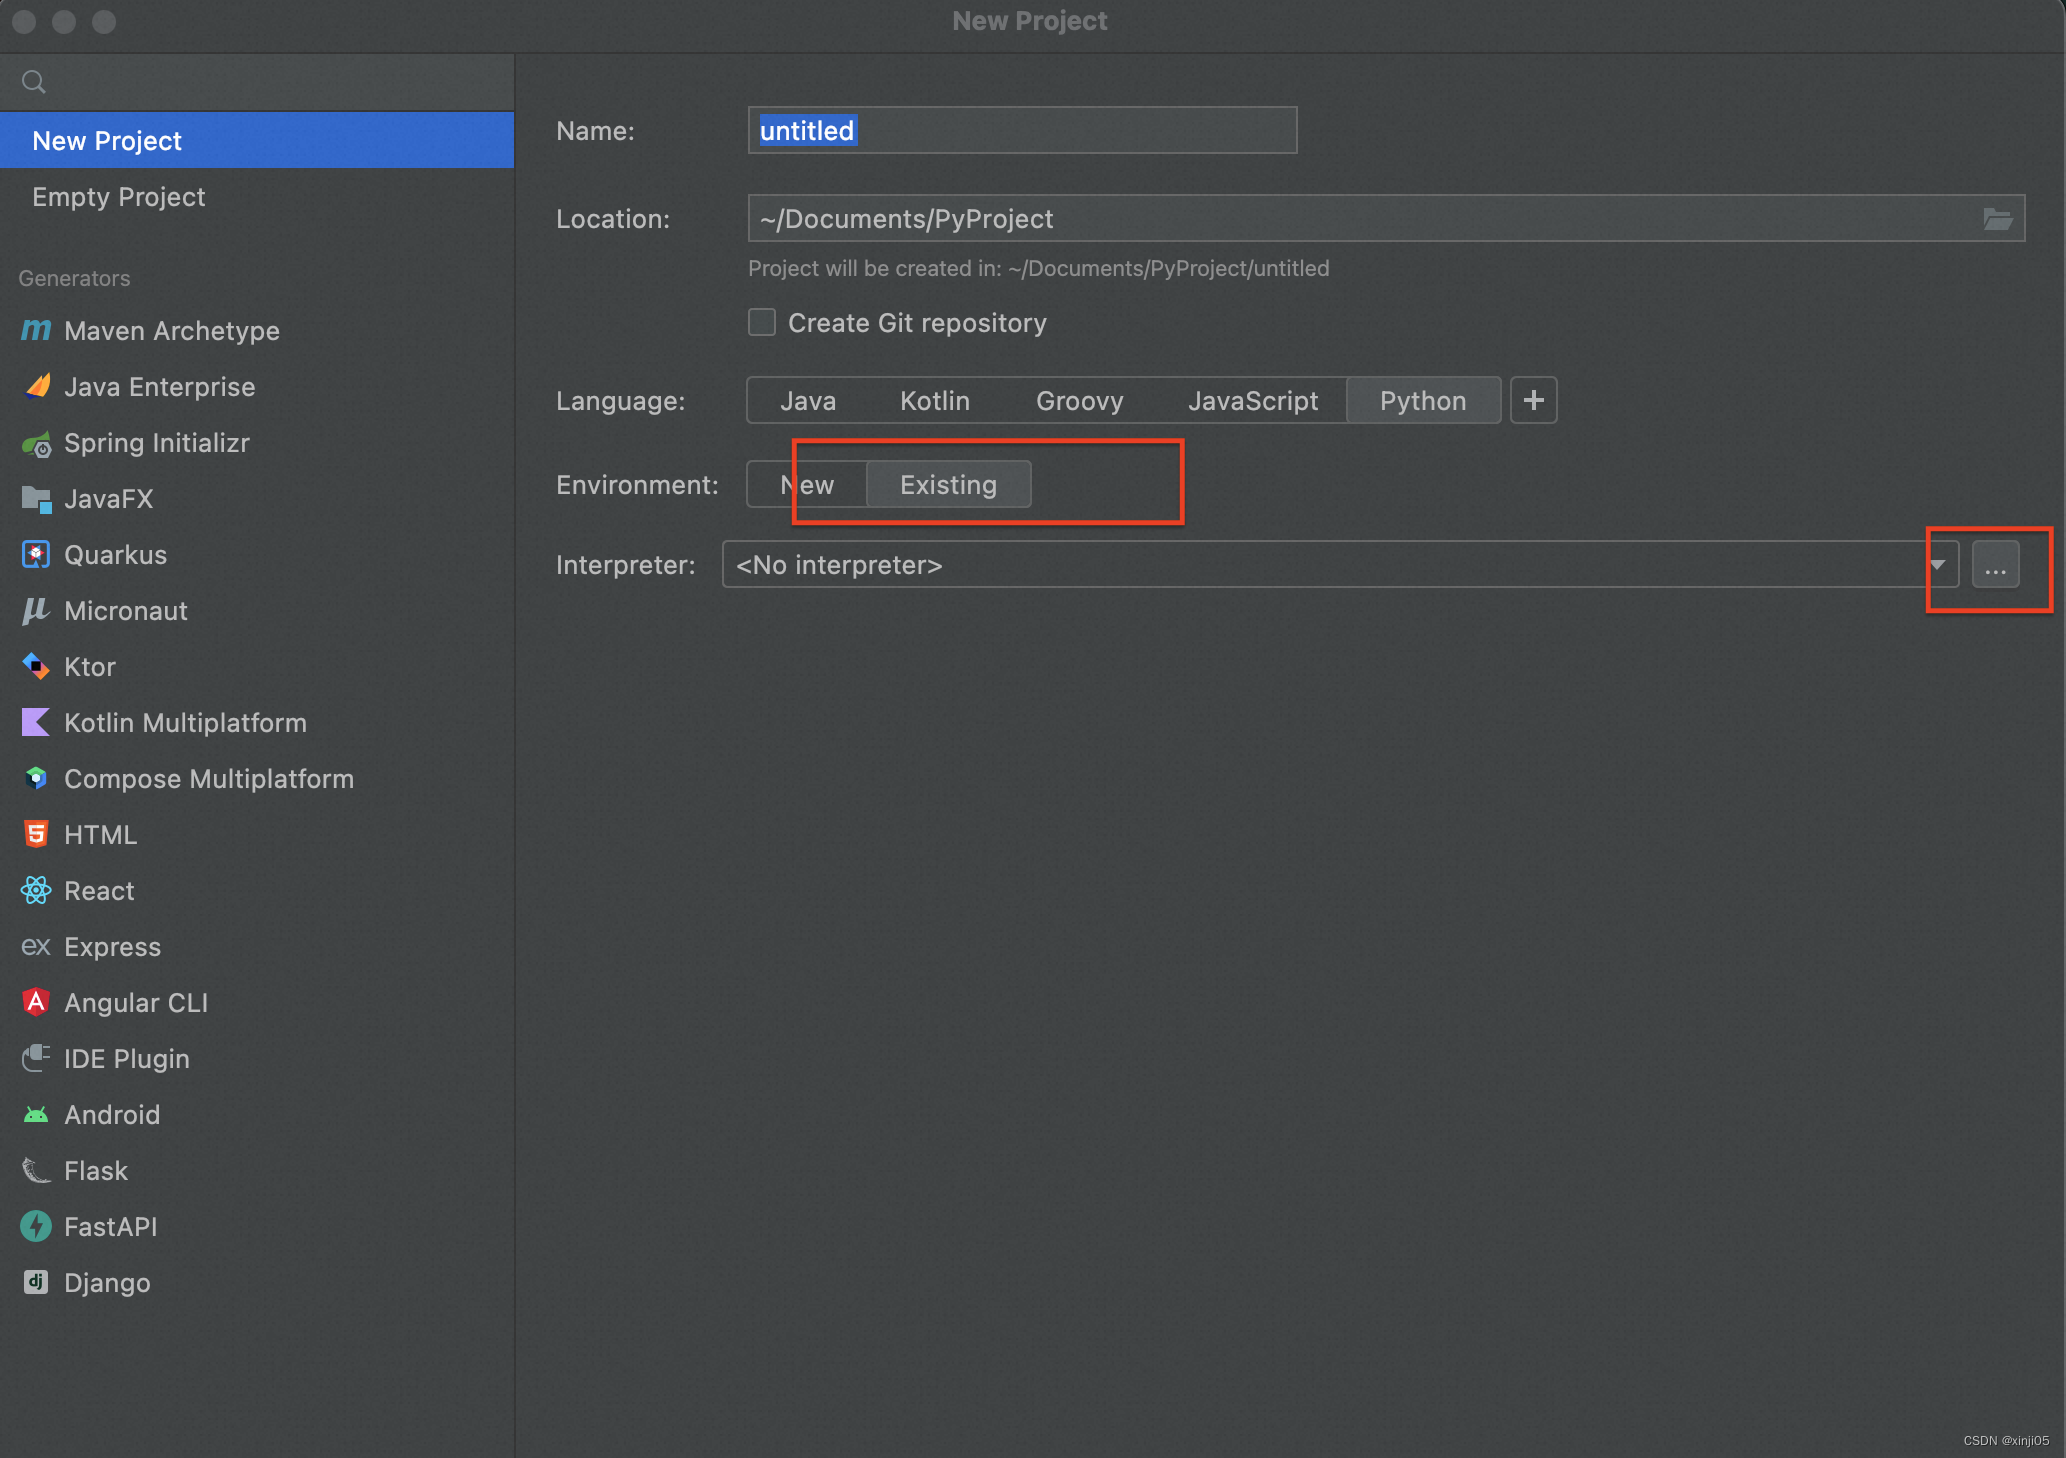Choose the Spring Initializr generator icon
2066x1458 pixels.
tap(36, 443)
